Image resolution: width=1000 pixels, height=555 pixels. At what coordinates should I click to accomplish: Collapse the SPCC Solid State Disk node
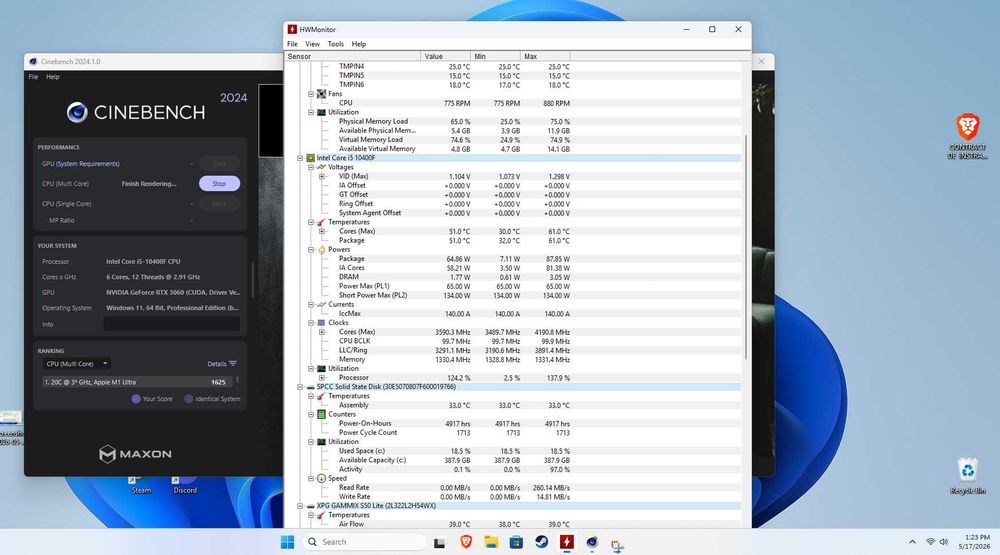(x=300, y=387)
